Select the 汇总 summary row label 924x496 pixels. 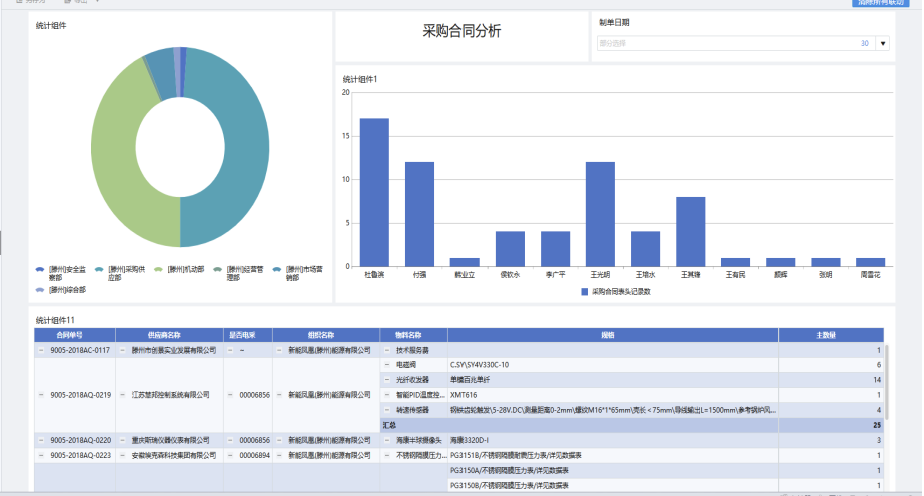click(x=390, y=425)
